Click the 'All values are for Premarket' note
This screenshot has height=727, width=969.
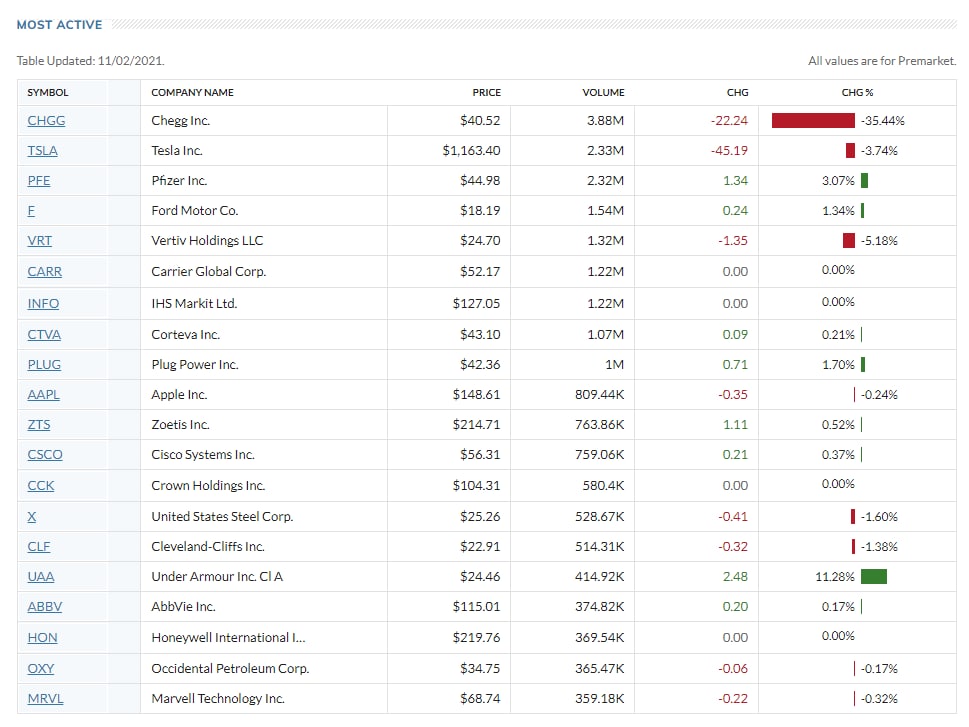(x=882, y=61)
